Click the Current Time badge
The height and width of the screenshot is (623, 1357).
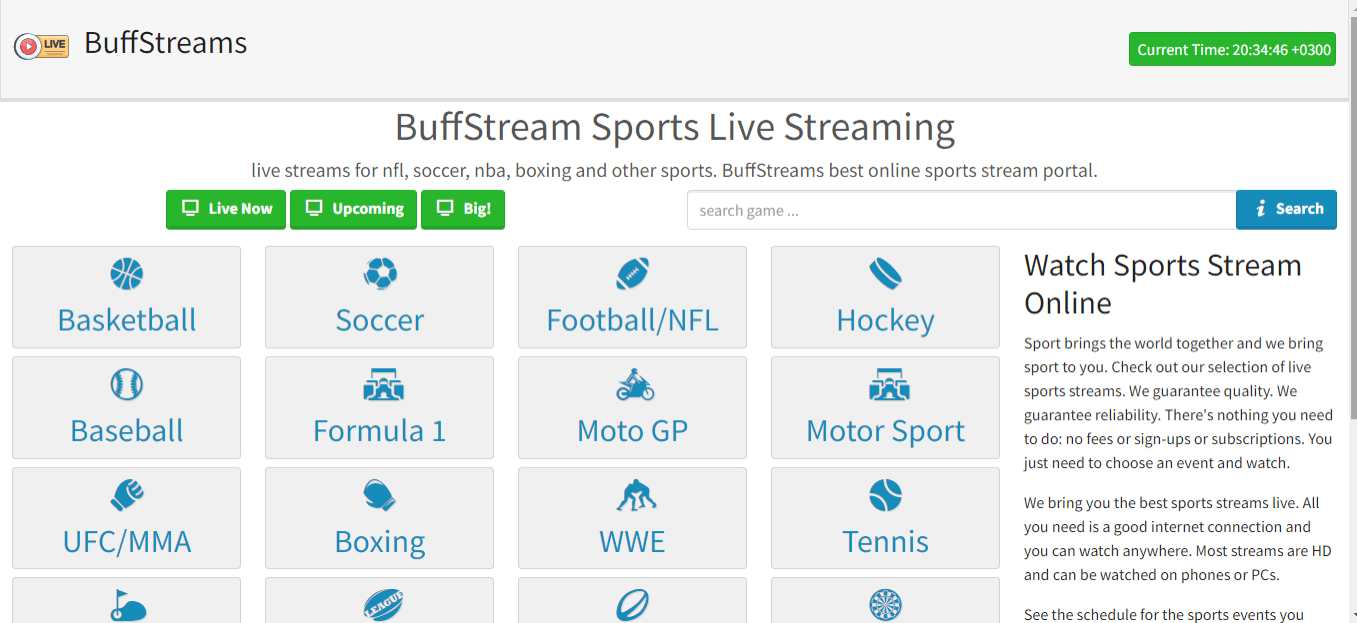point(1232,50)
